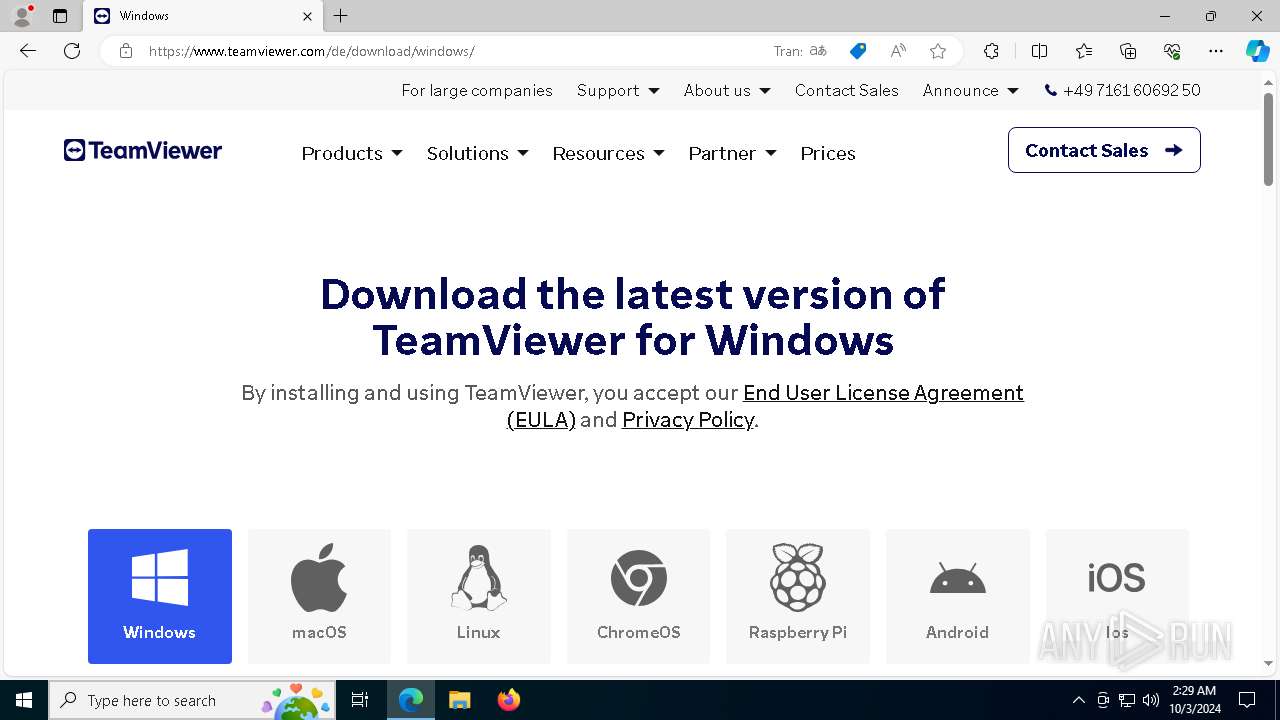Select the macOS platform tile
Viewport: 1280px width, 720px height.
pos(319,596)
